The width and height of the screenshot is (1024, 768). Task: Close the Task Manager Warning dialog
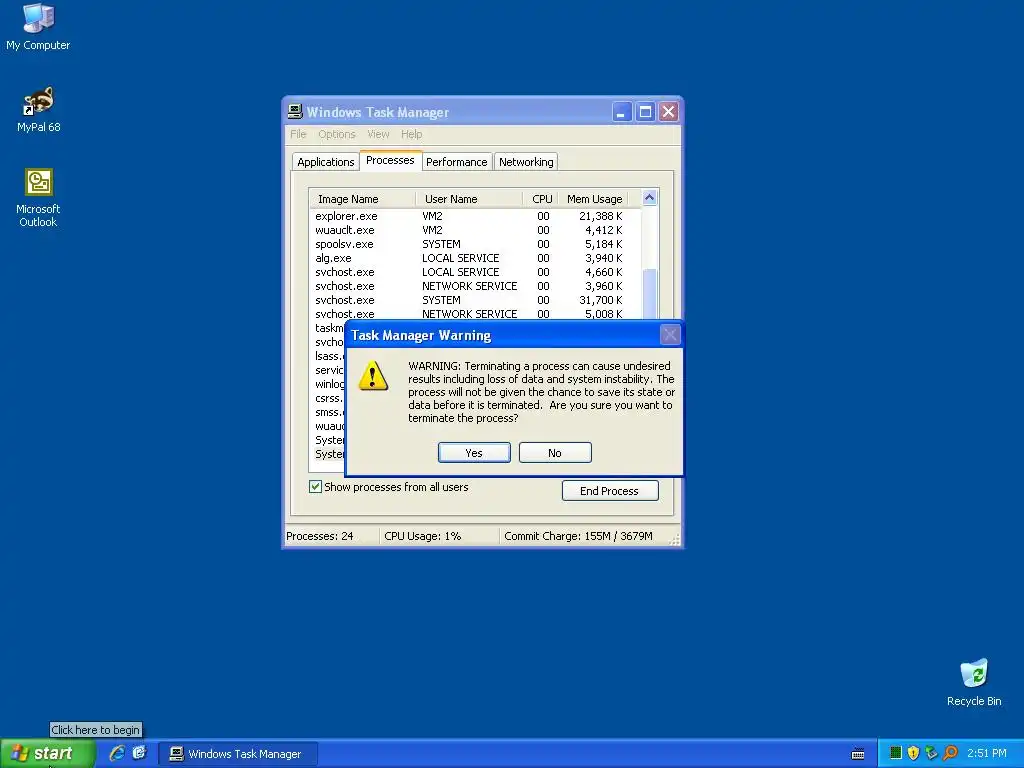coord(670,335)
